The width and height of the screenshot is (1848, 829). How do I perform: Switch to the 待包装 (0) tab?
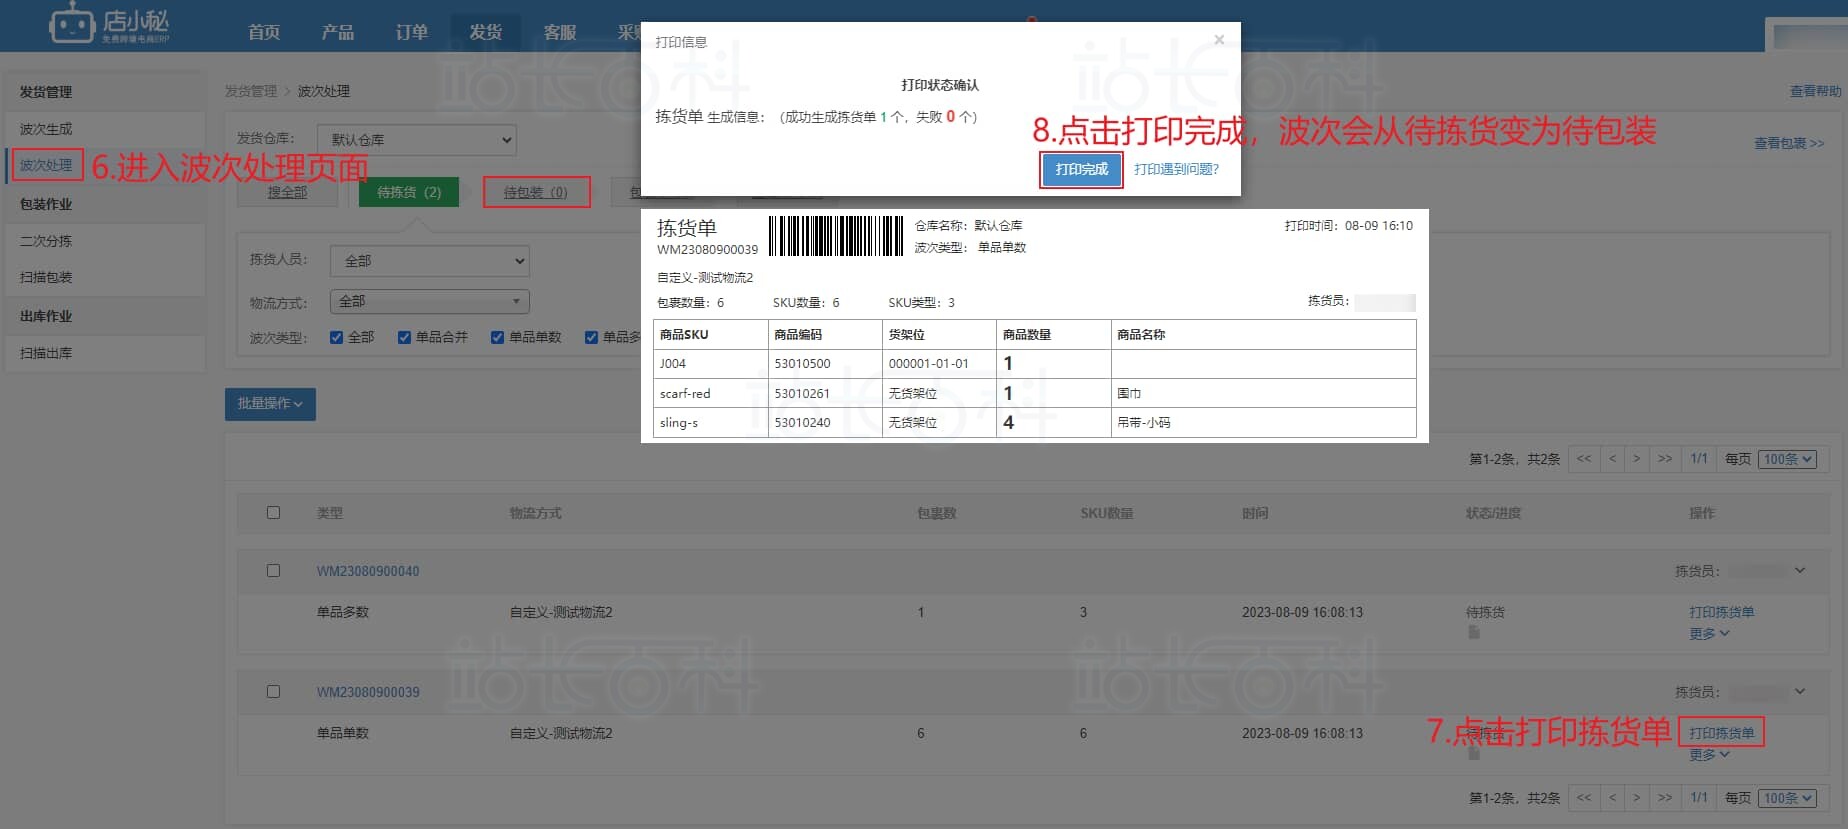pyautogui.click(x=535, y=192)
